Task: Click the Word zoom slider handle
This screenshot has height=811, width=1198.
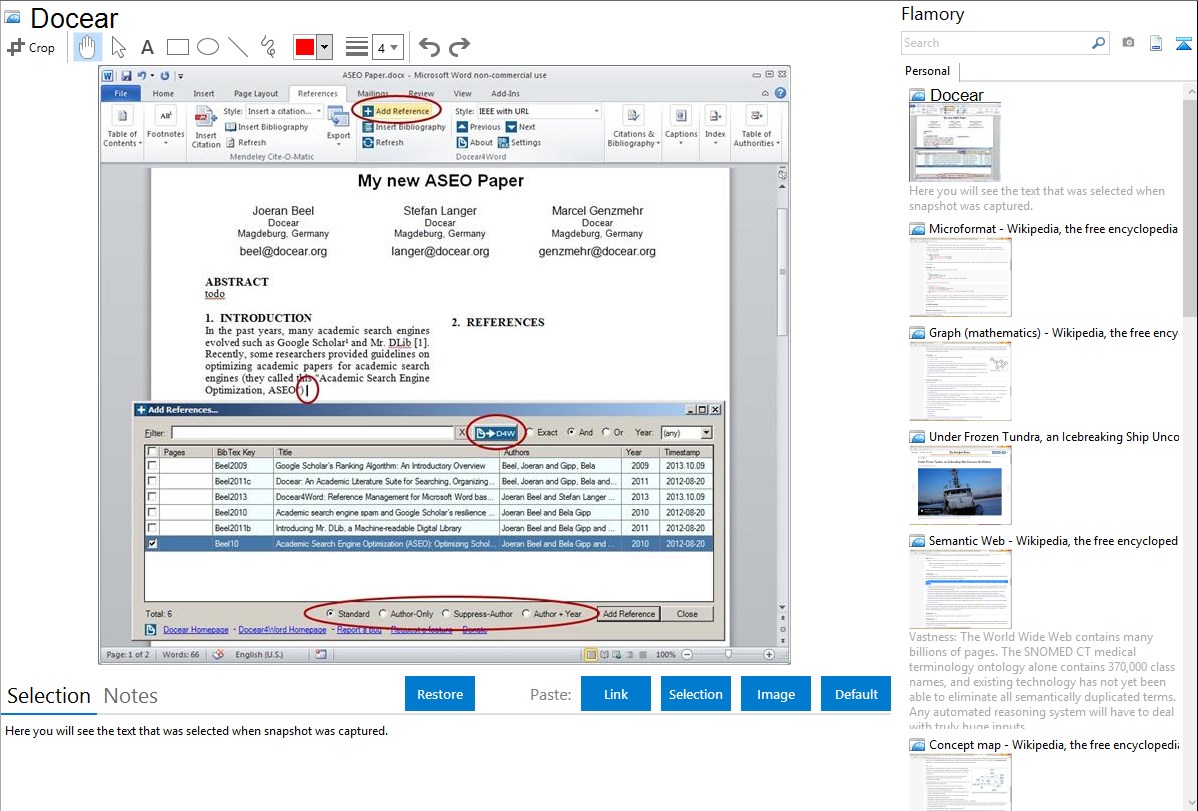Action: 728,654
